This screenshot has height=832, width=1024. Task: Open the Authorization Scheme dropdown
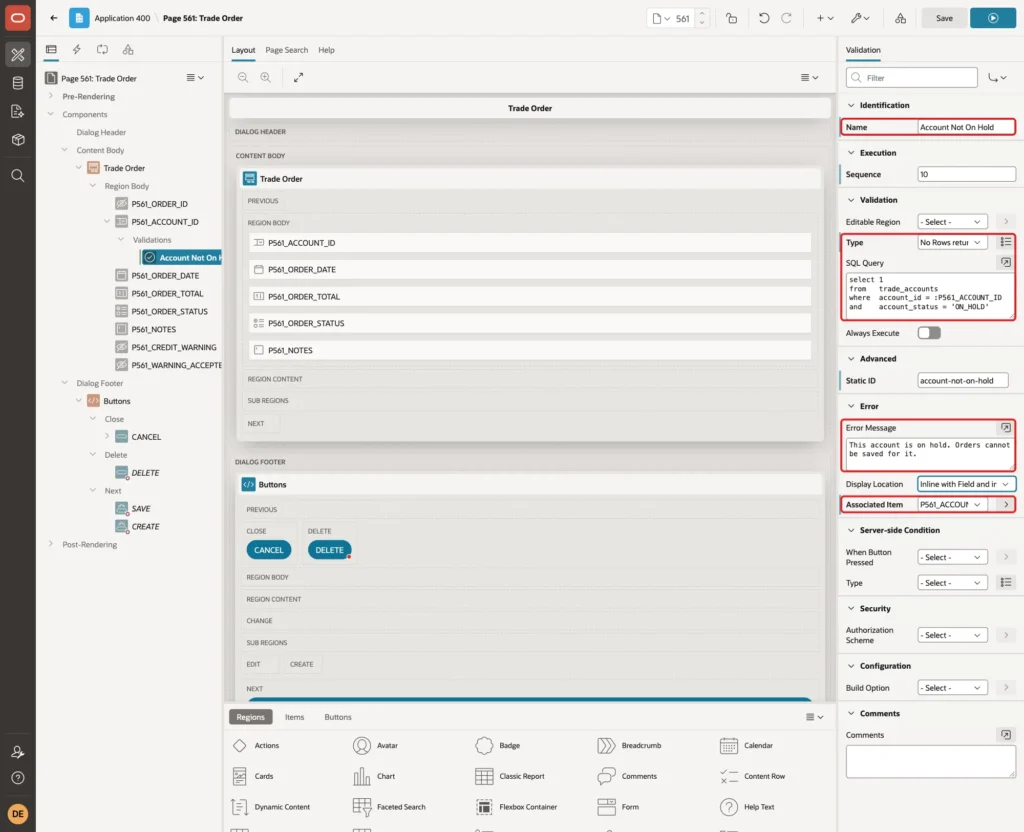point(952,635)
